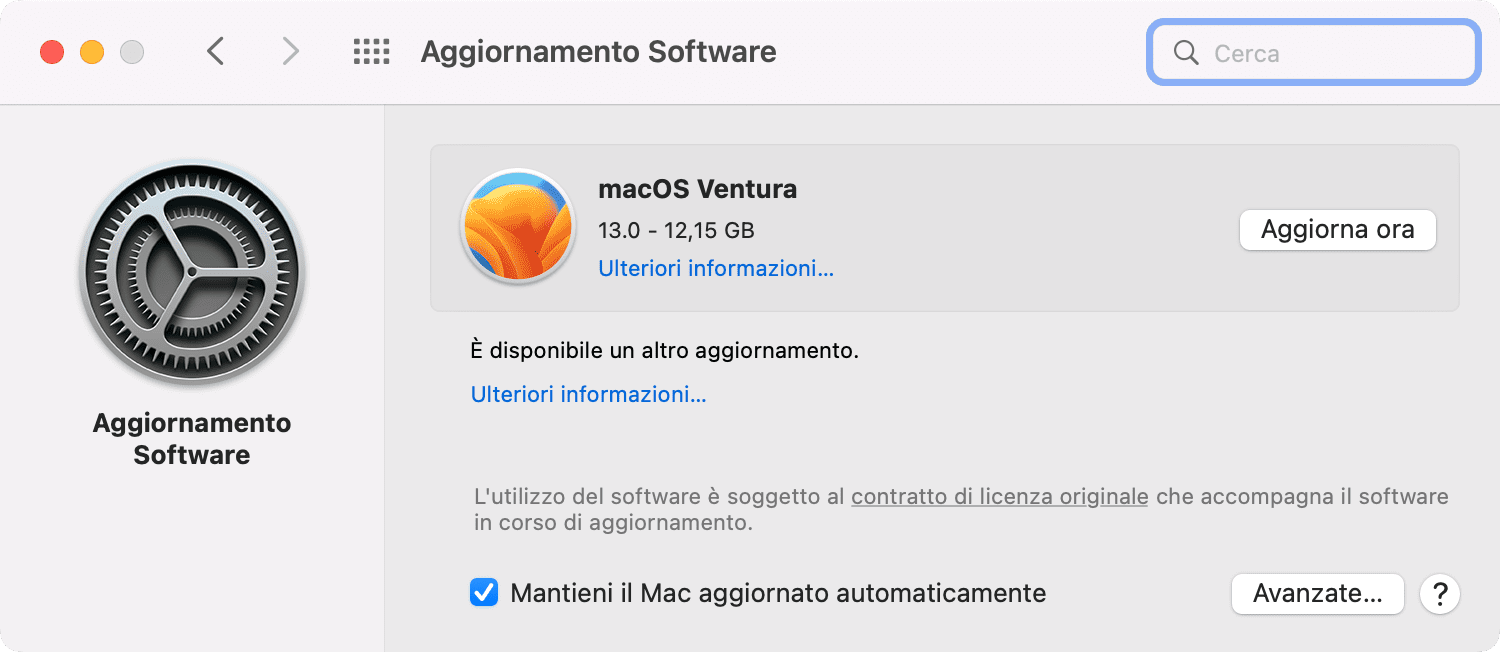Click the Aggiornamento Software window title
This screenshot has width=1500, height=652.
click(x=599, y=52)
